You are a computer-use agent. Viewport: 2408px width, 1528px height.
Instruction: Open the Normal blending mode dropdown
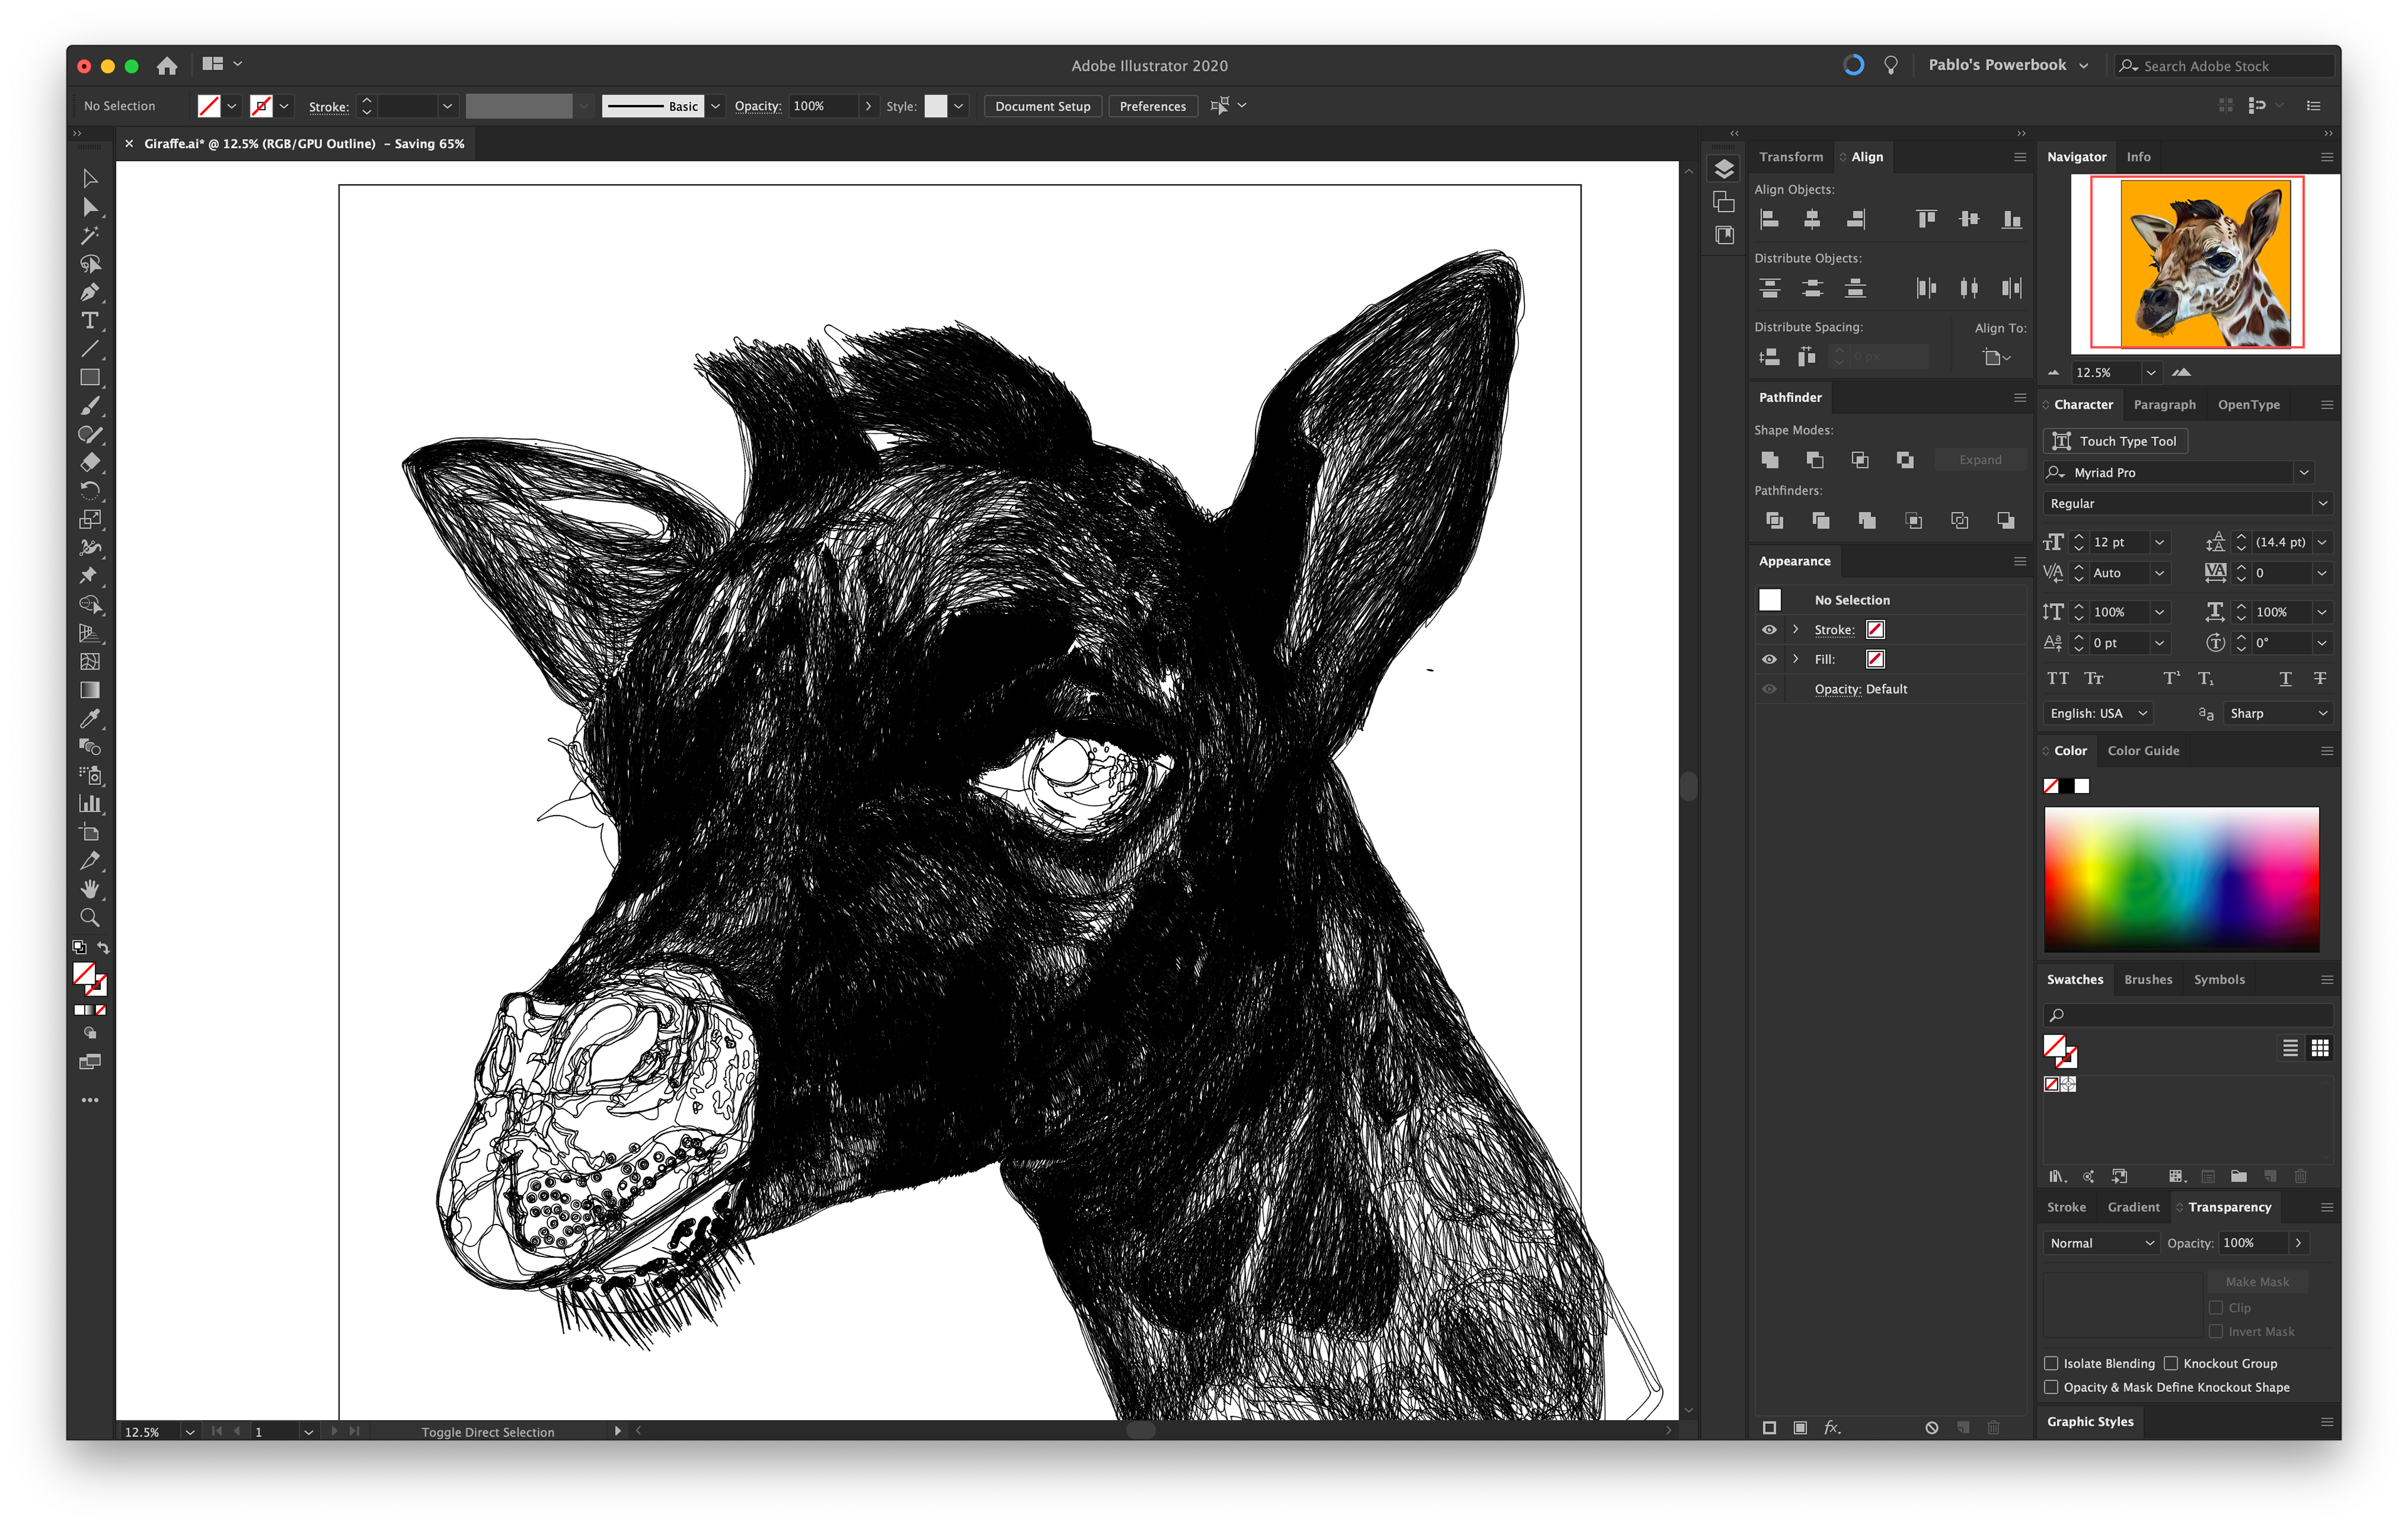click(x=2101, y=1243)
